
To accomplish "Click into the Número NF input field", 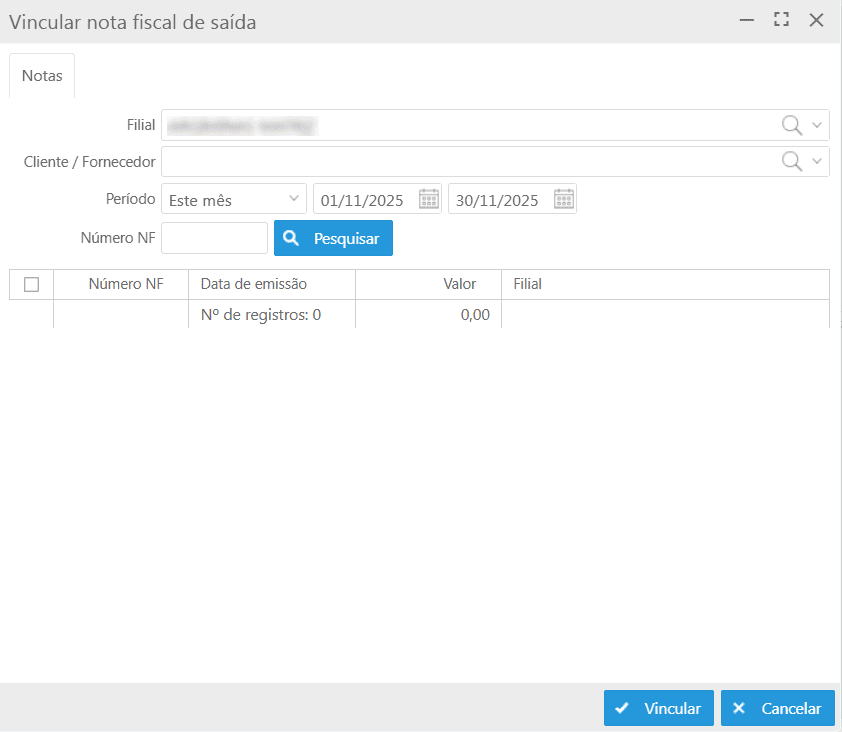I will tap(214, 238).
